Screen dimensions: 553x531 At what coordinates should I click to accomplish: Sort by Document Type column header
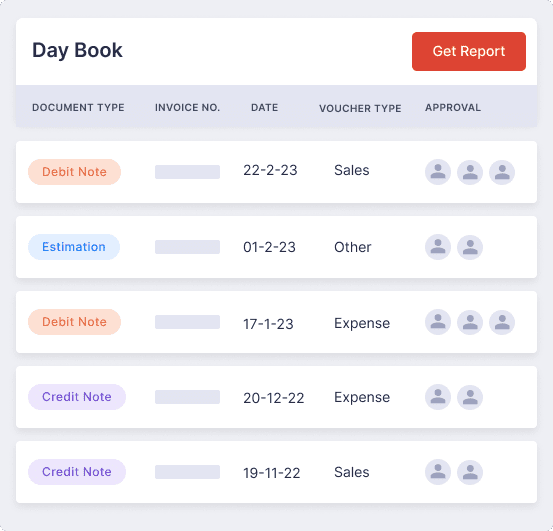pos(78,108)
